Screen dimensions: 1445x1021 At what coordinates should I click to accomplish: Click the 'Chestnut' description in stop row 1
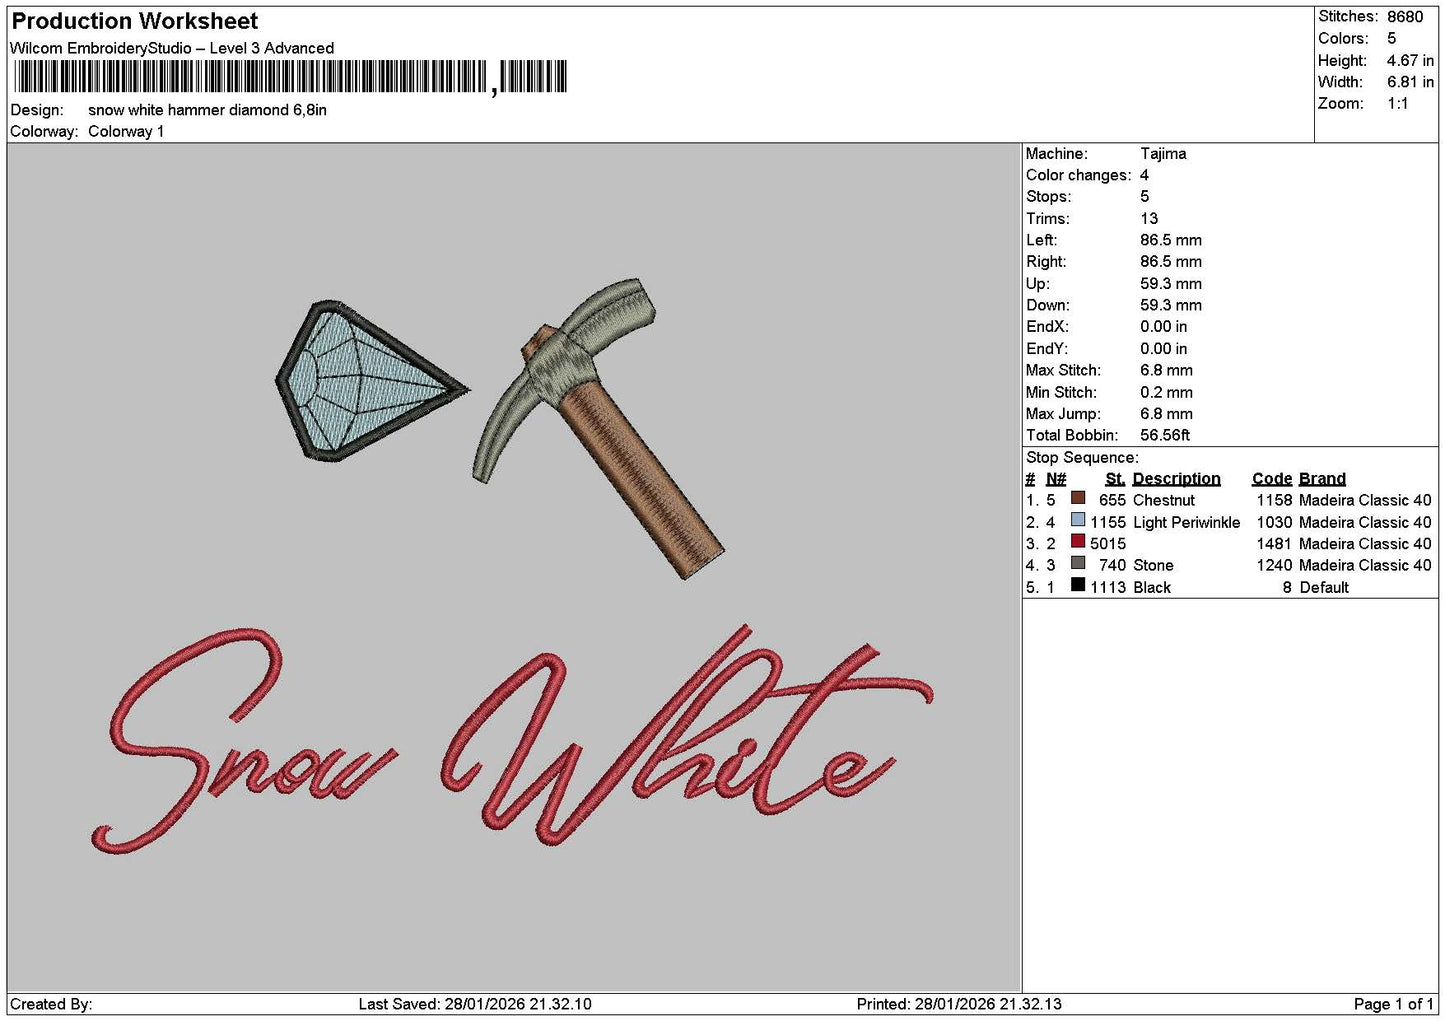click(x=1164, y=500)
